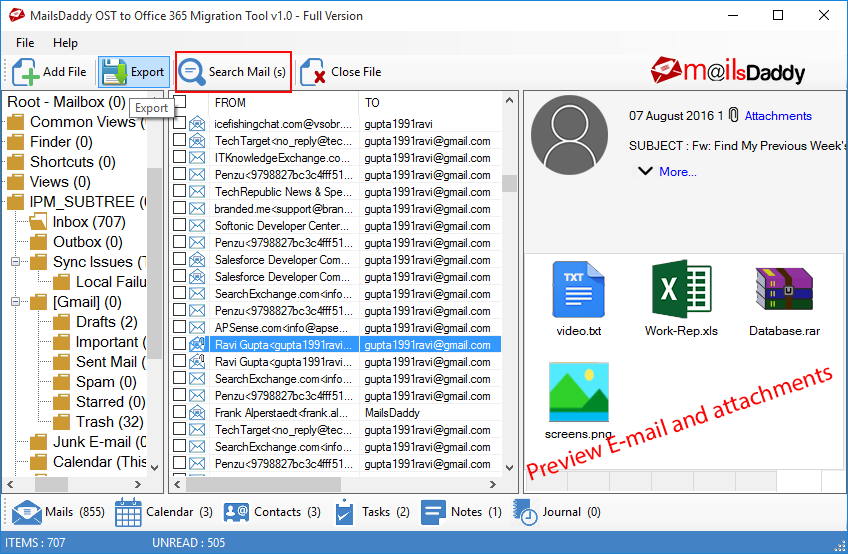The image size is (848, 554).
Task: Click mail list horizontal scrollbar thumb
Action: click(x=263, y=484)
